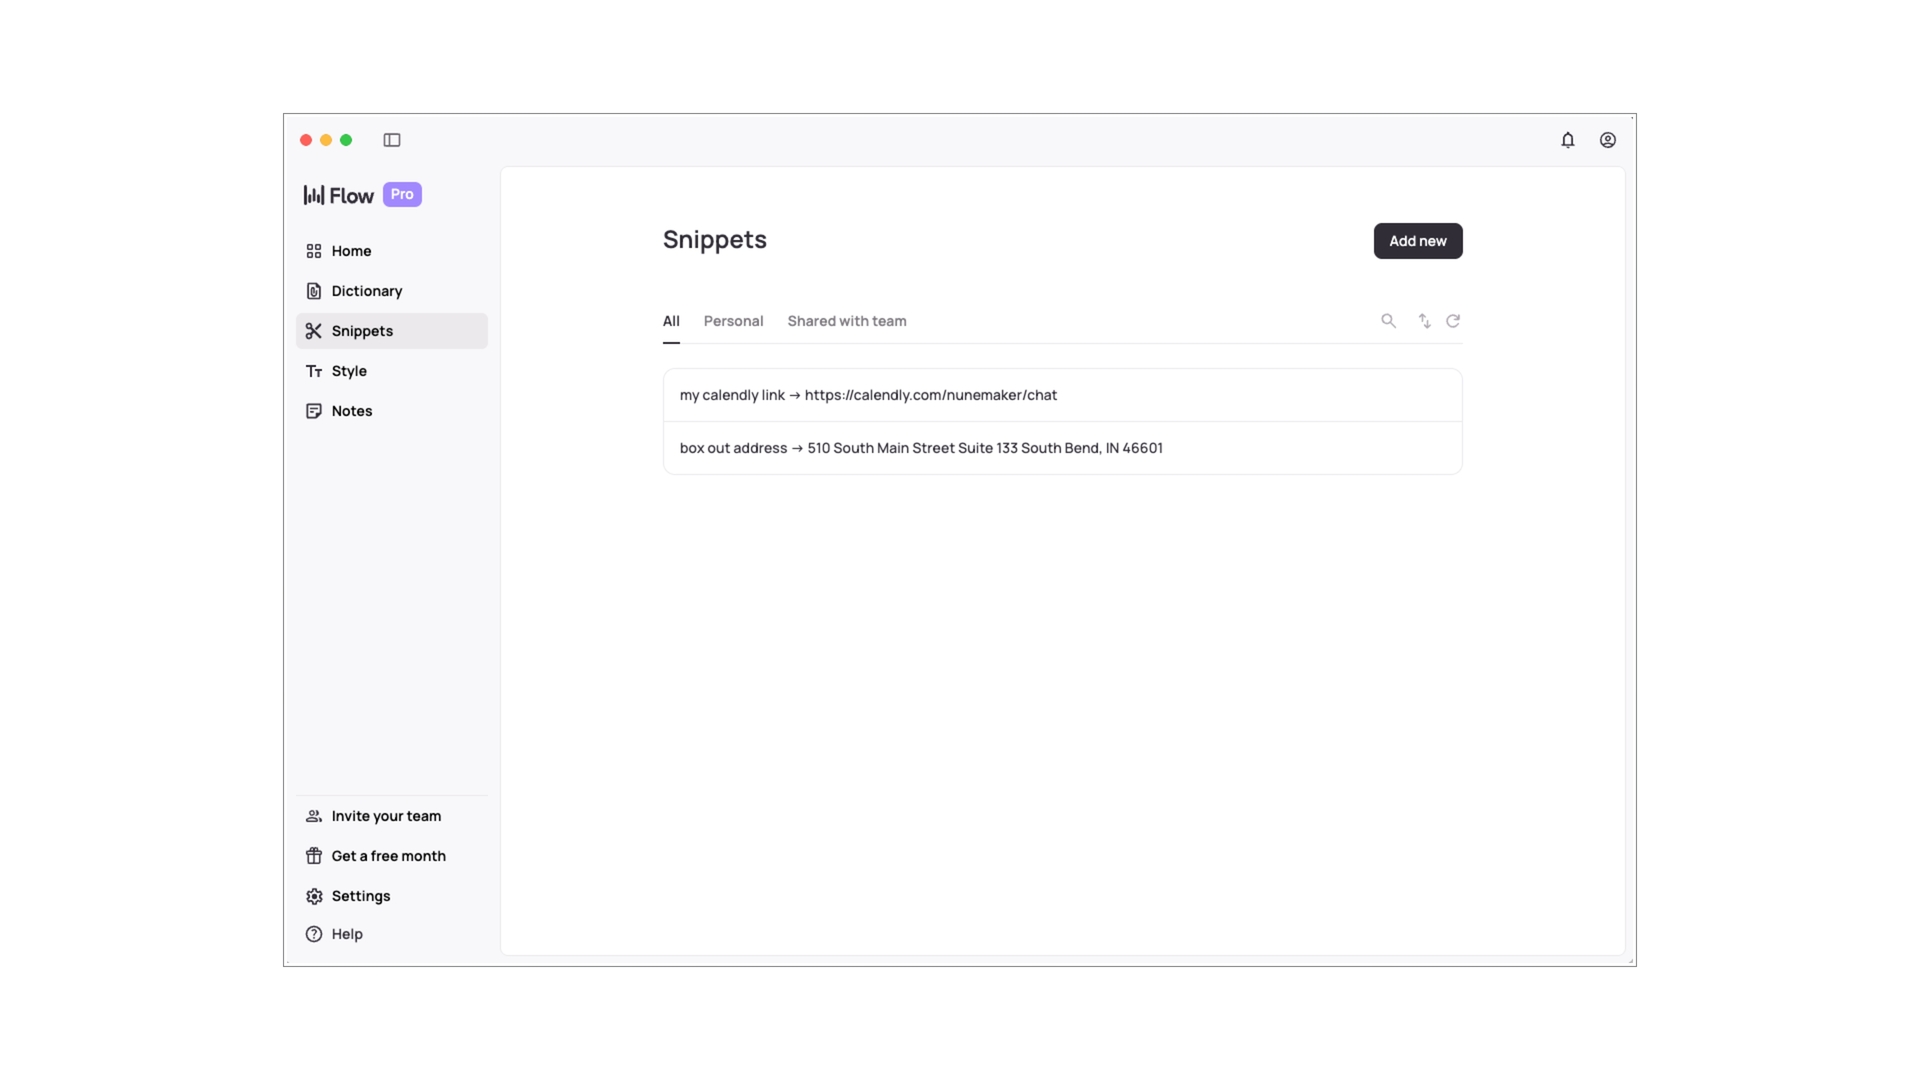Viewport: 1920px width, 1080px height.
Task: Open the Notes section
Action: 352,411
